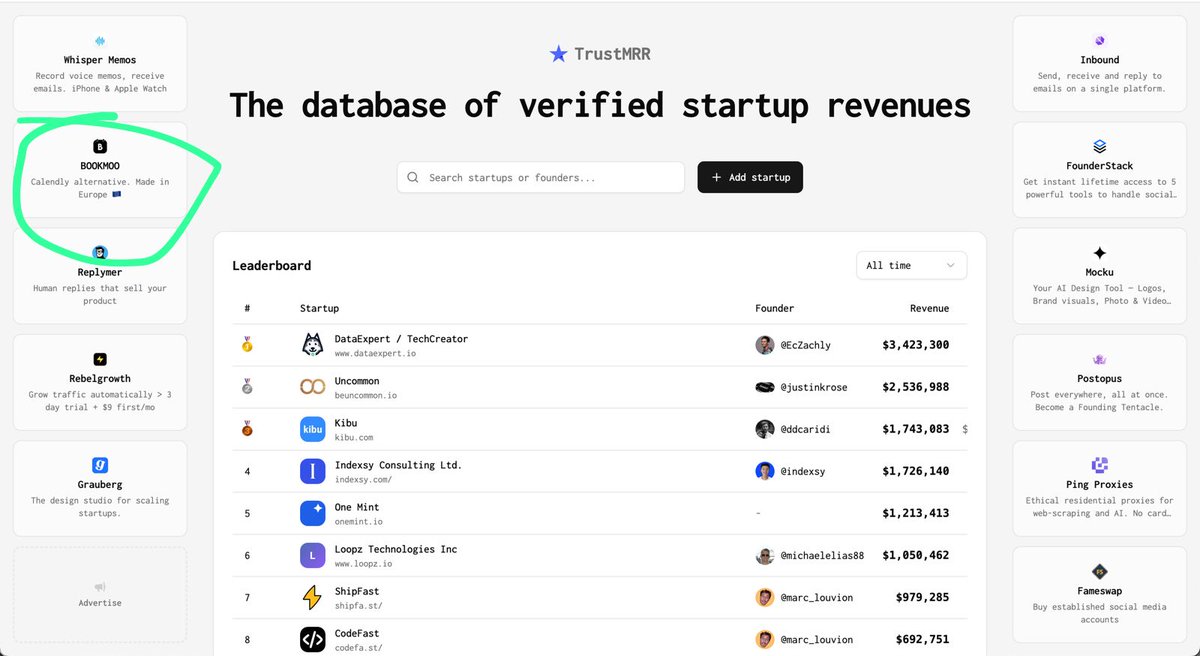Click the $979,285 revenue value
The image size is (1200, 656).
pos(922,597)
